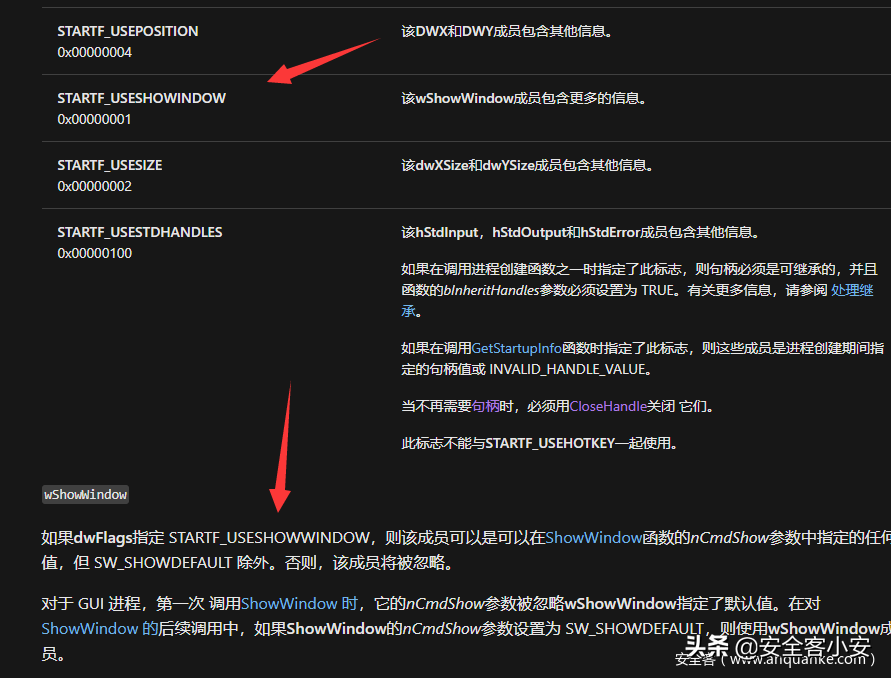Open the 'ShowWindow 的' link
The width and height of the screenshot is (891, 678).
99,629
